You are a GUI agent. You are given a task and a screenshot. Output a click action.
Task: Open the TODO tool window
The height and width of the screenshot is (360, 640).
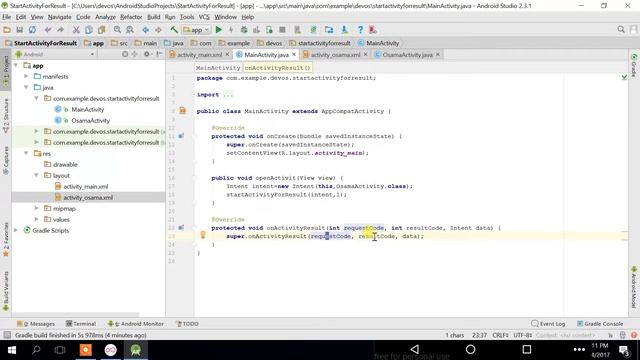point(187,324)
